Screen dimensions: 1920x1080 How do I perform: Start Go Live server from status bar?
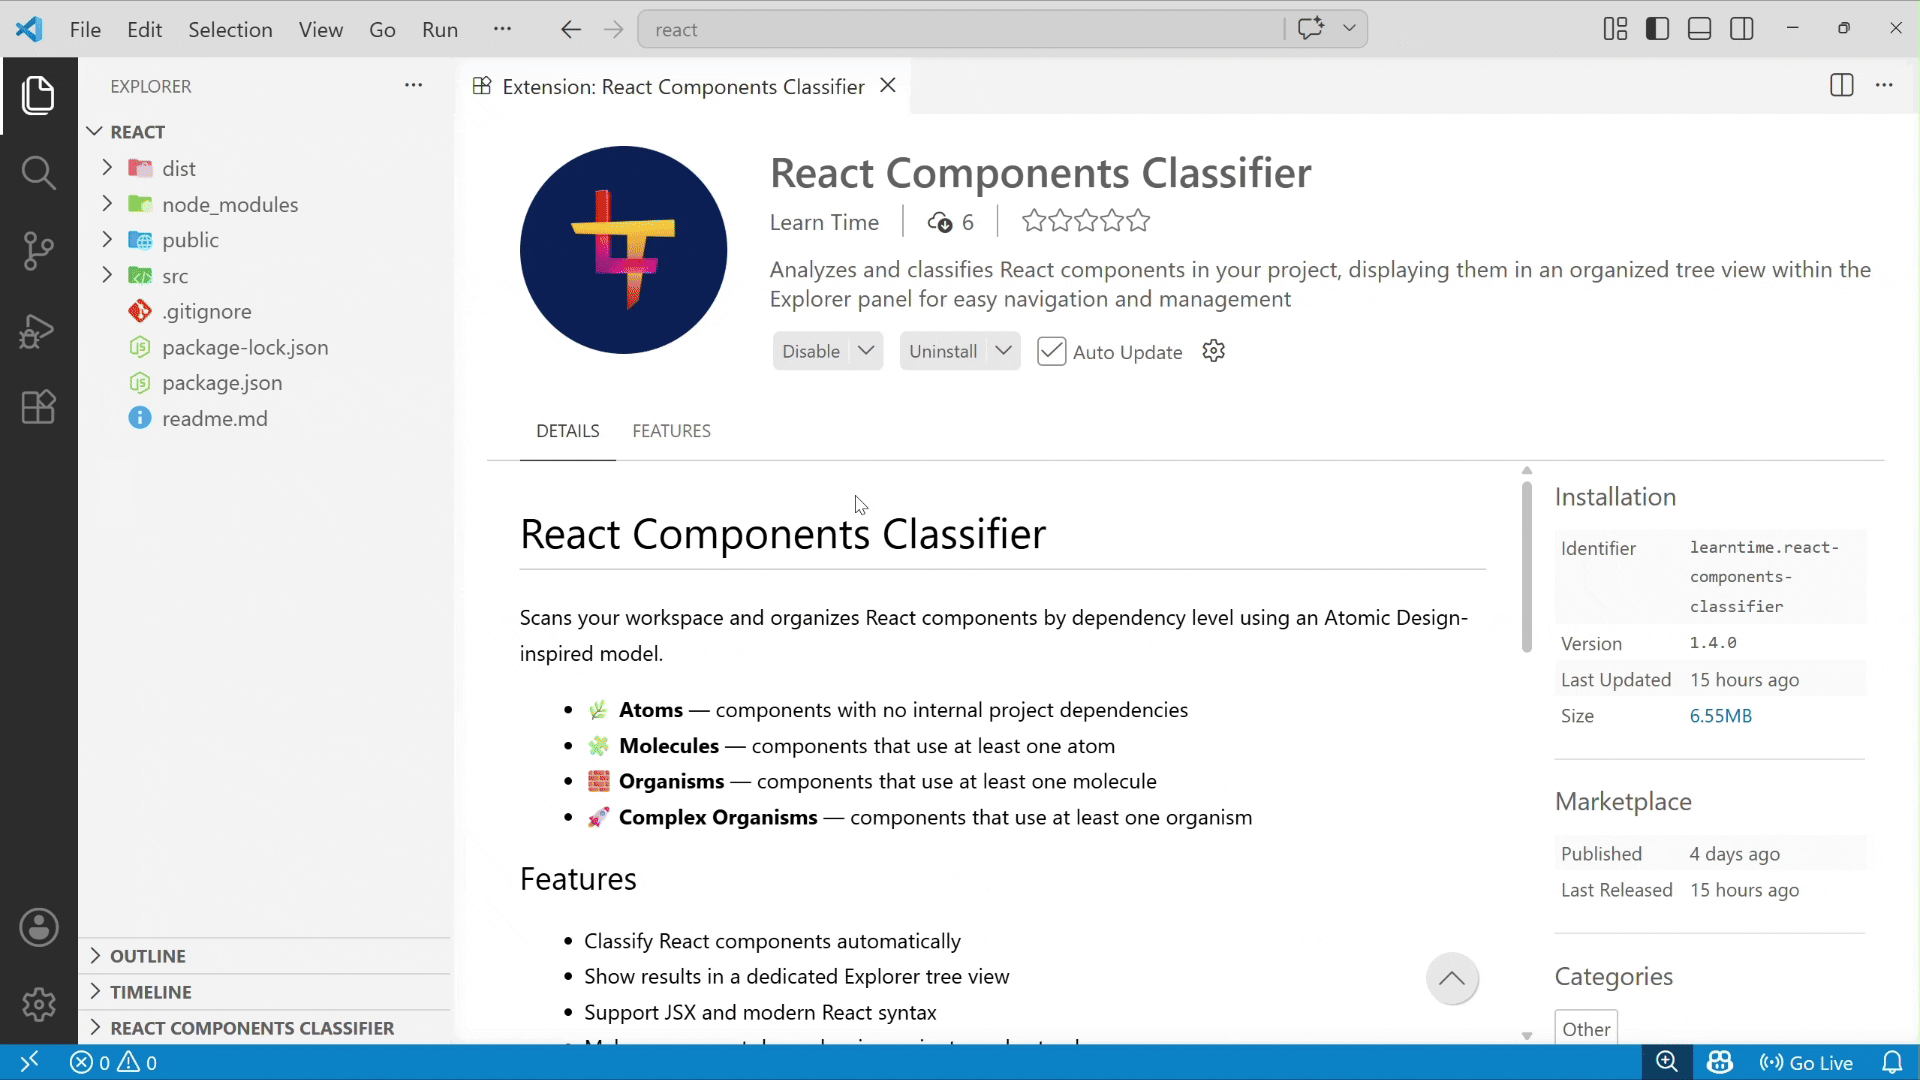[x=1806, y=1063]
